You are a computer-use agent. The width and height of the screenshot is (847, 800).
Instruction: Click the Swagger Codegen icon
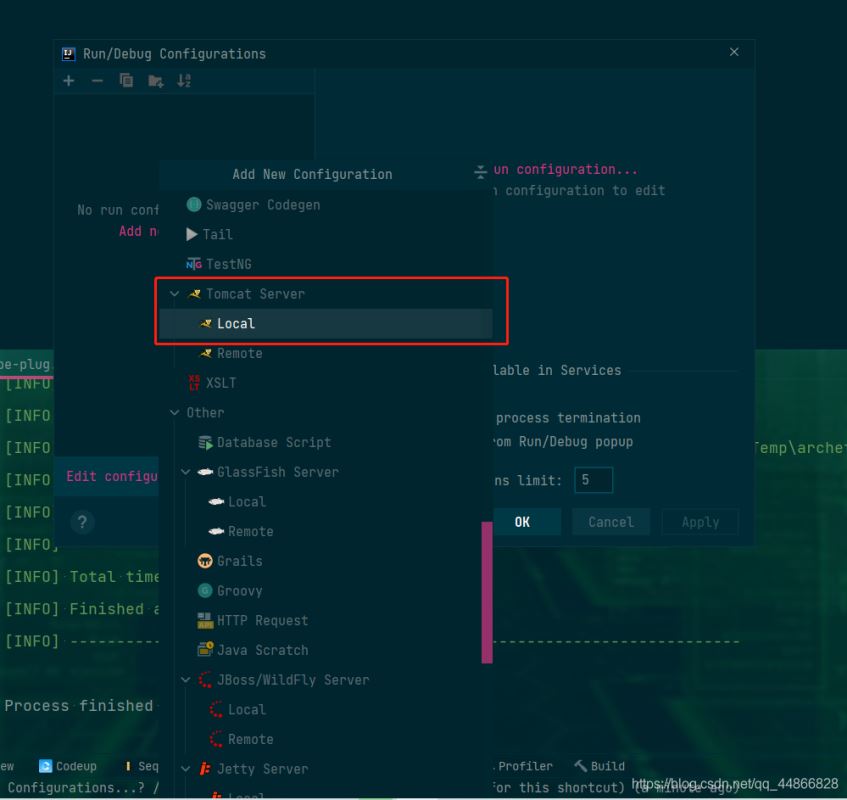click(x=193, y=205)
